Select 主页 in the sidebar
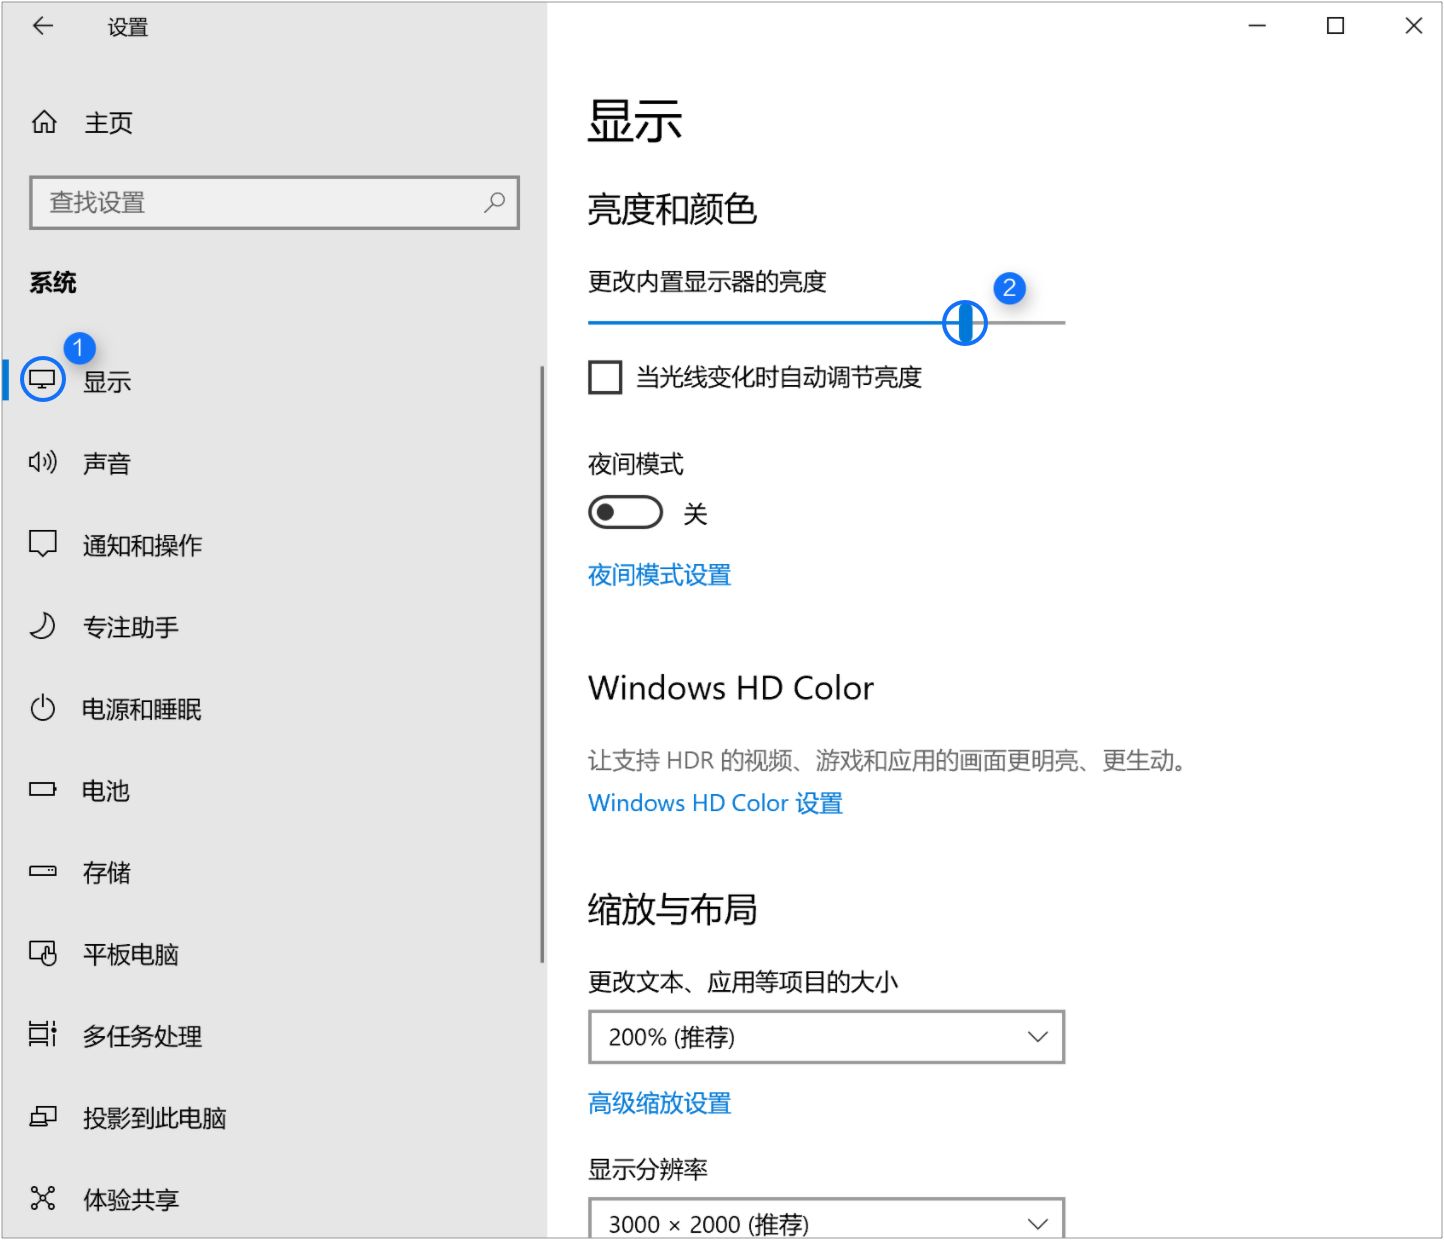Viewport: 1444px width, 1240px height. pos(108,123)
